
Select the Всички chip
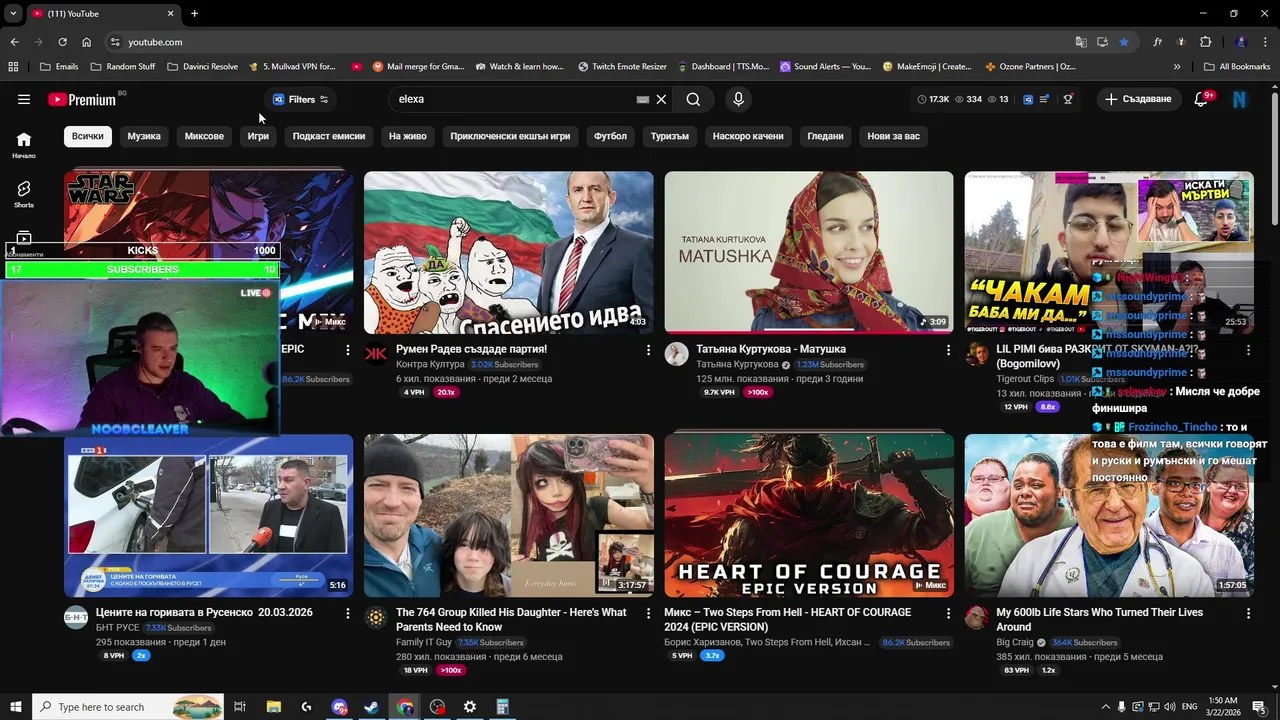coord(87,136)
